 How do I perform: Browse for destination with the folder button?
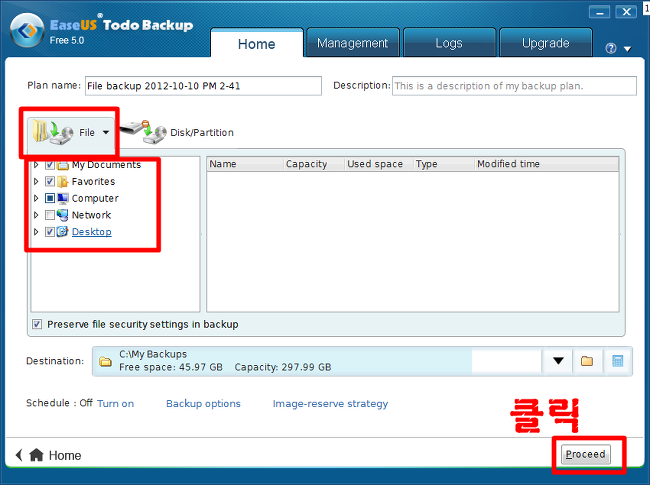click(587, 361)
